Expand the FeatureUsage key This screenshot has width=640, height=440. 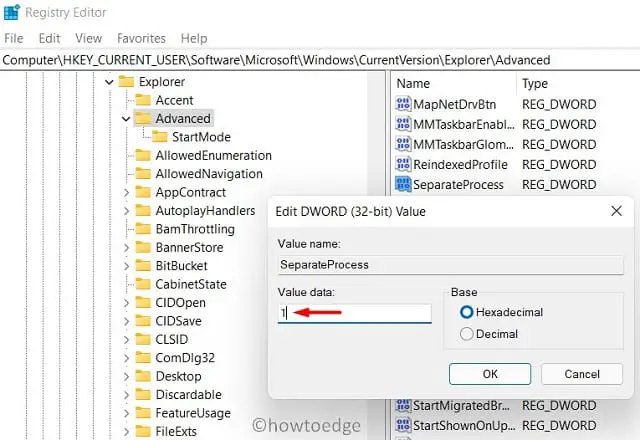[x=126, y=413]
